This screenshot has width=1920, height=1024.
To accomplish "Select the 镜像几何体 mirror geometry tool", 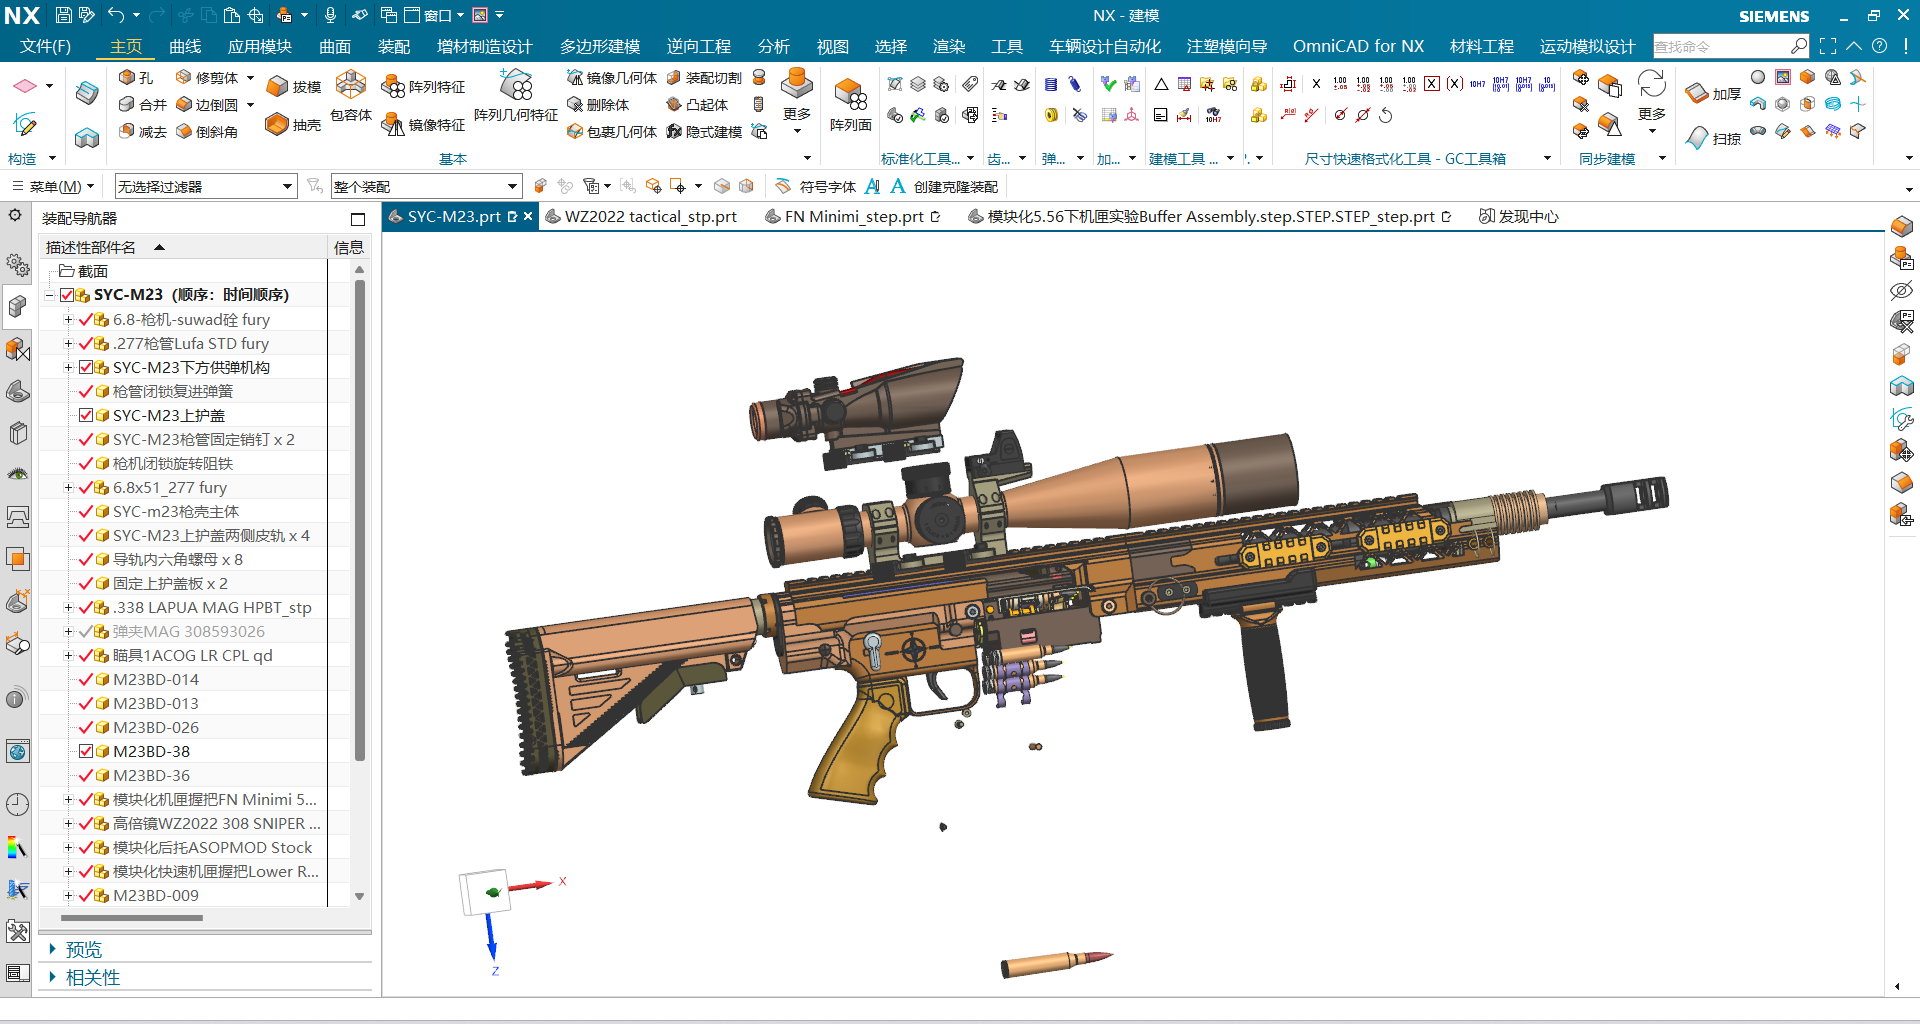I will (x=612, y=78).
